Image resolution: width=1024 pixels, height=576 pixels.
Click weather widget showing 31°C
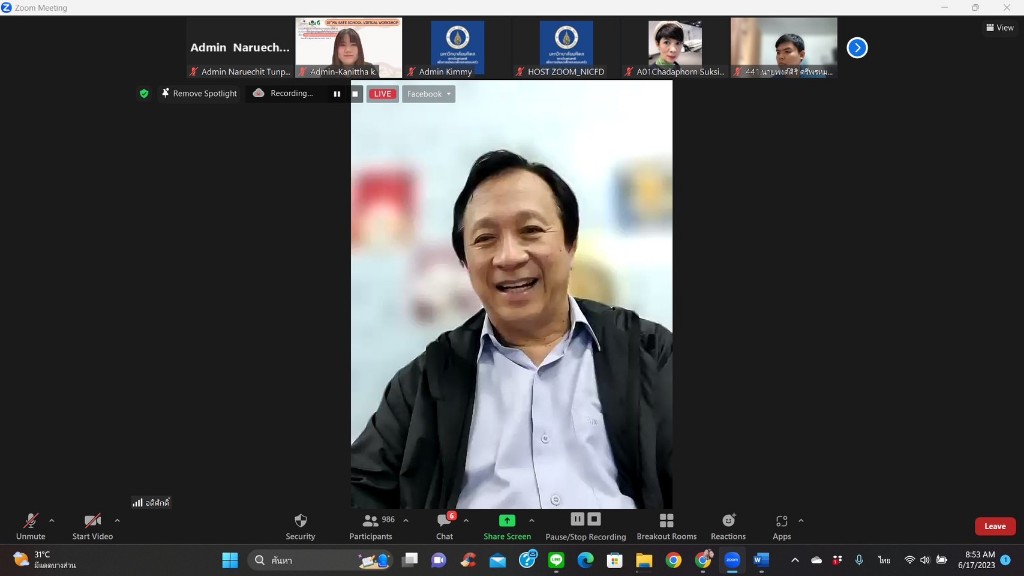pyautogui.click(x=46, y=560)
